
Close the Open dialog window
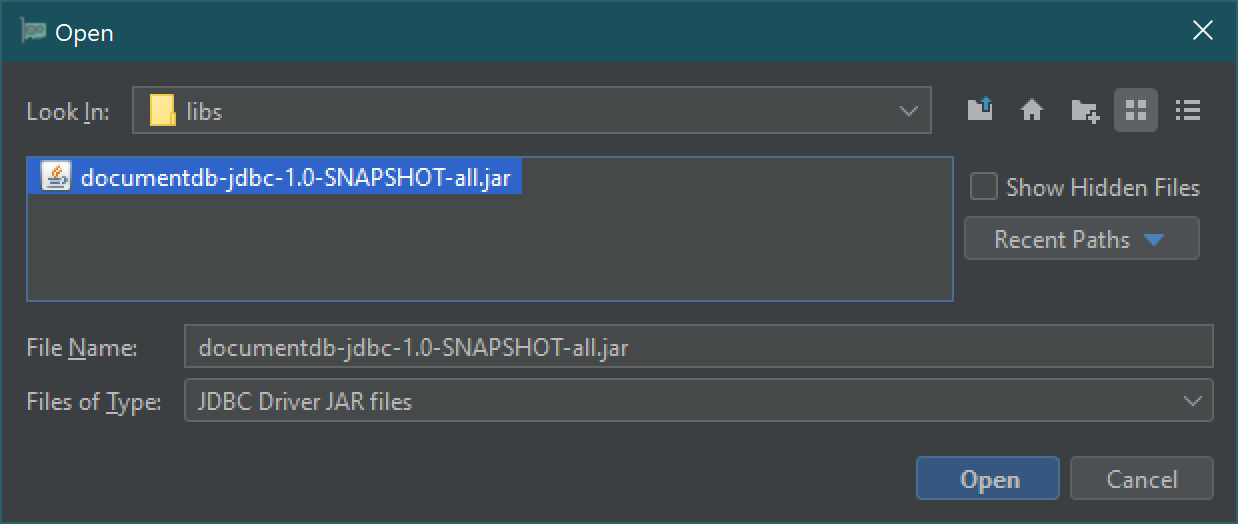pos(1203,31)
